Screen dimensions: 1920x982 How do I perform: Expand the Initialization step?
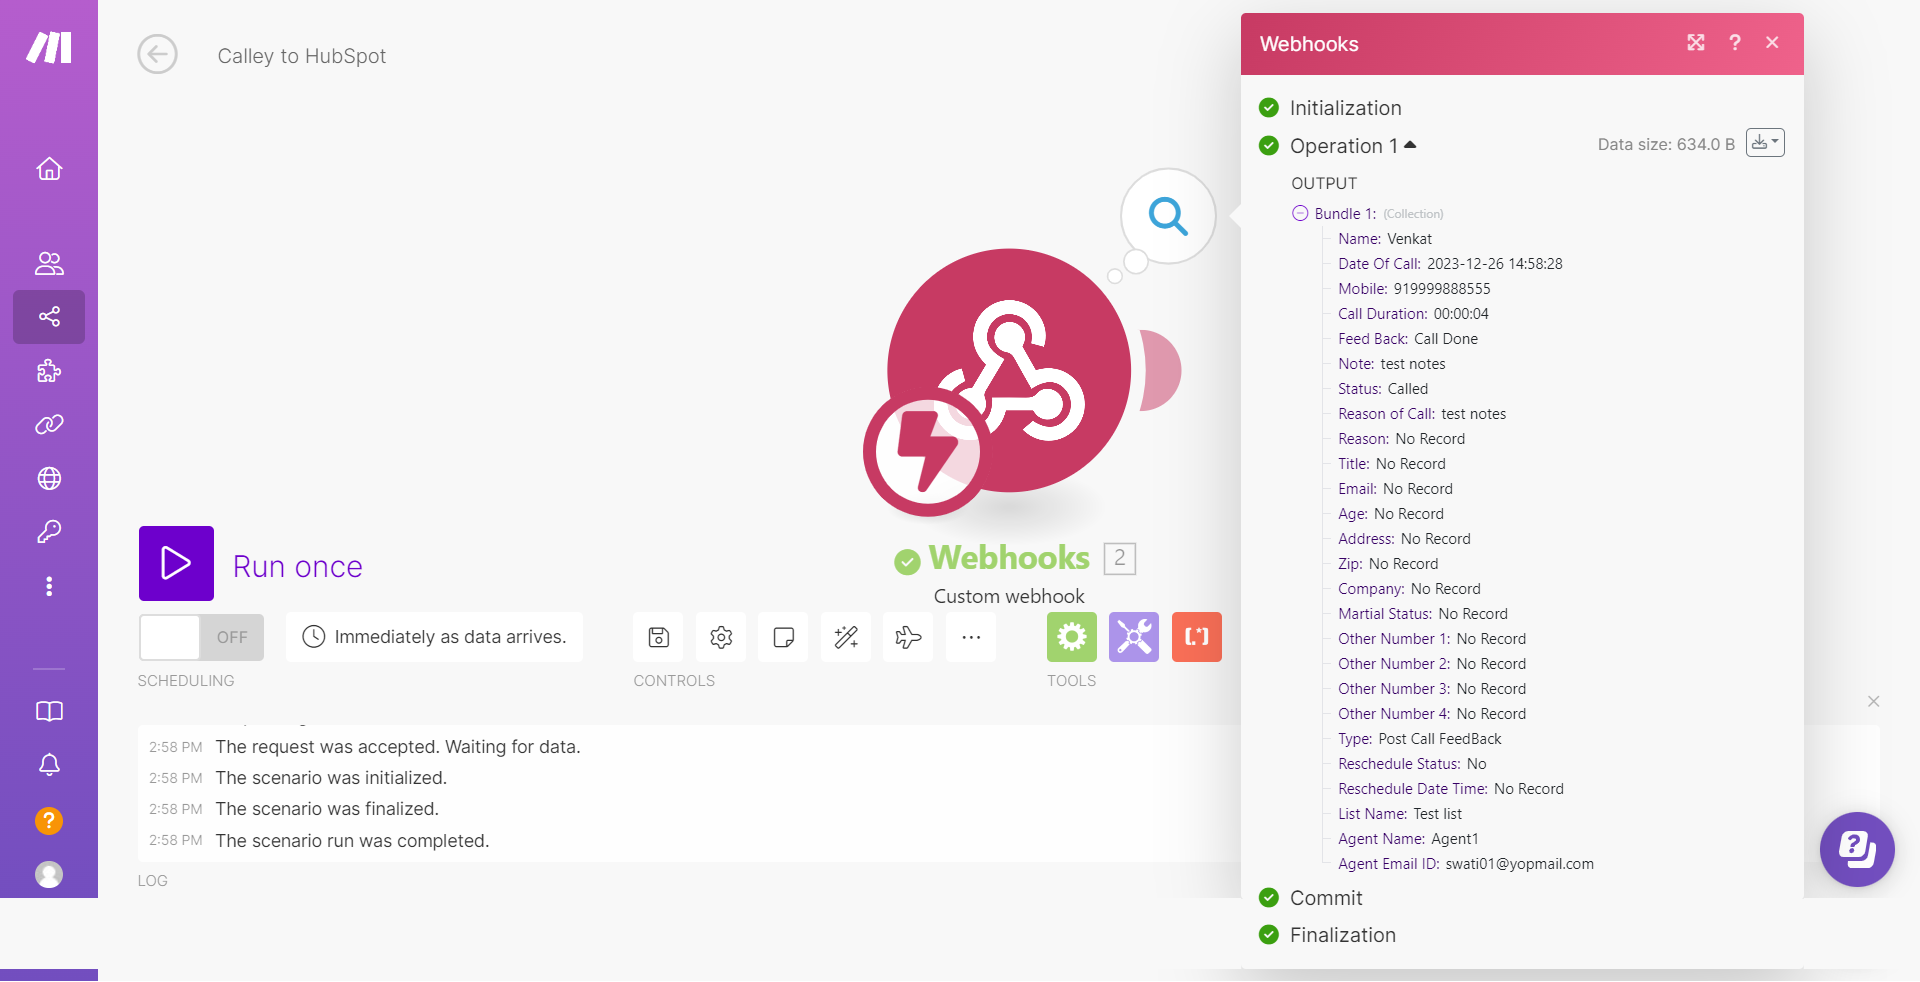point(1345,108)
